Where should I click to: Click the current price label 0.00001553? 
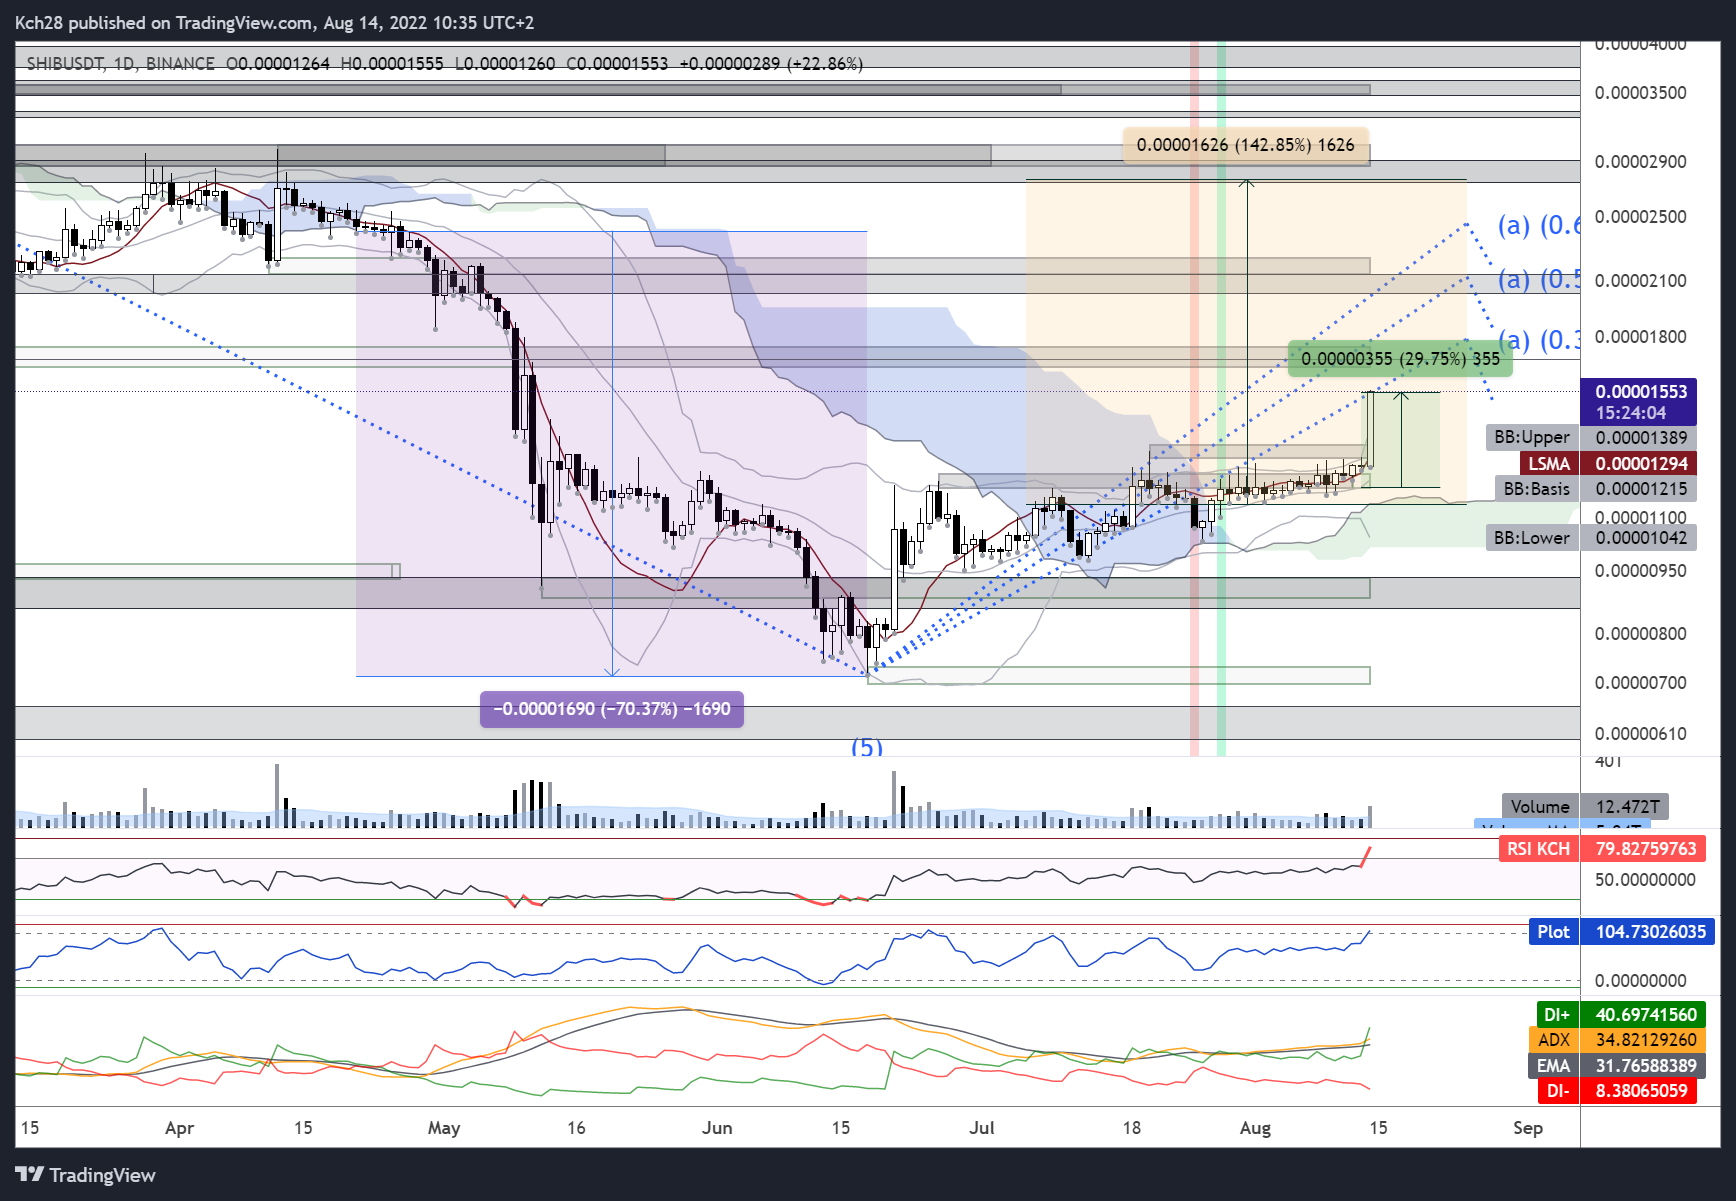(1641, 392)
